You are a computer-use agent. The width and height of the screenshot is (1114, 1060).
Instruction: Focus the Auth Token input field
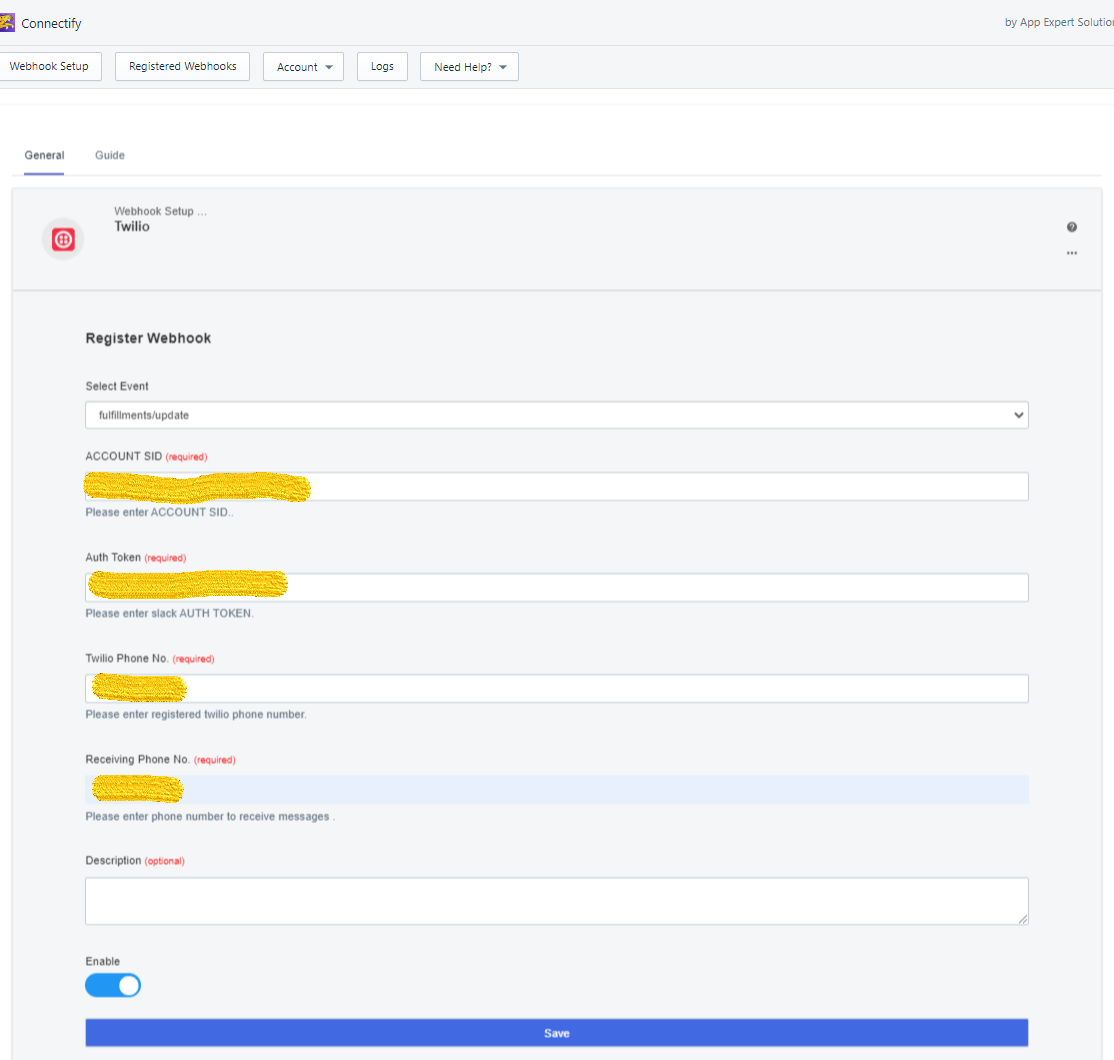click(556, 588)
